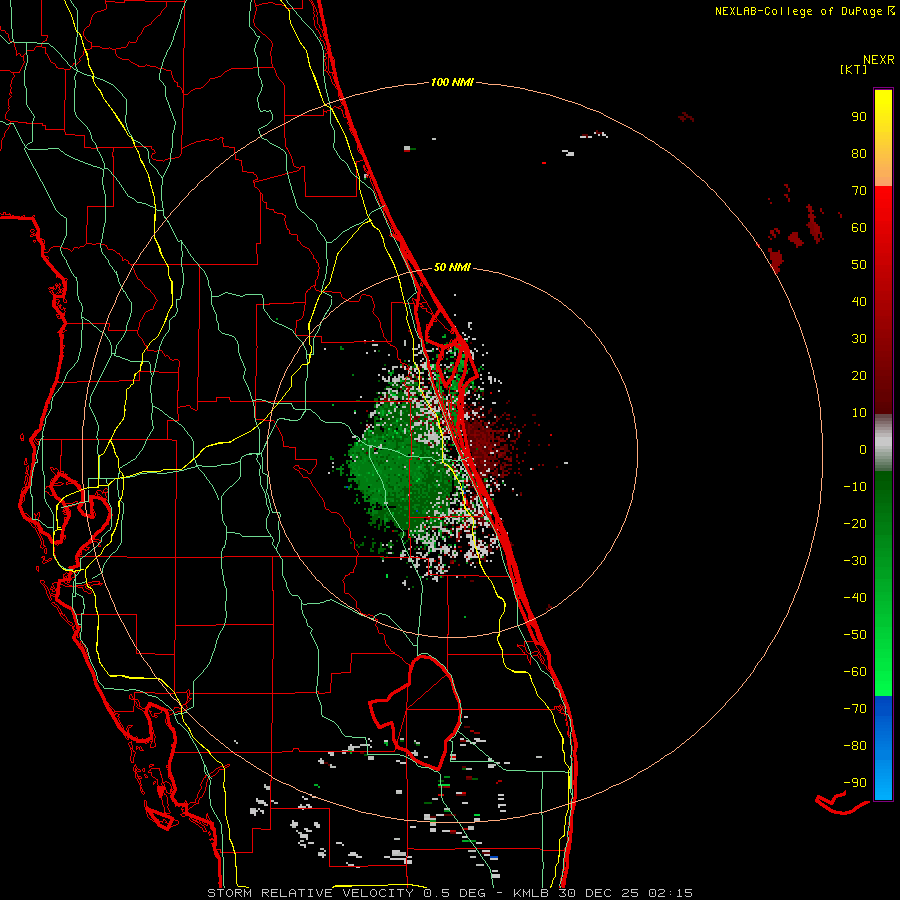
Task: Select the 0 knot scale value
Action: pyautogui.click(x=863, y=449)
